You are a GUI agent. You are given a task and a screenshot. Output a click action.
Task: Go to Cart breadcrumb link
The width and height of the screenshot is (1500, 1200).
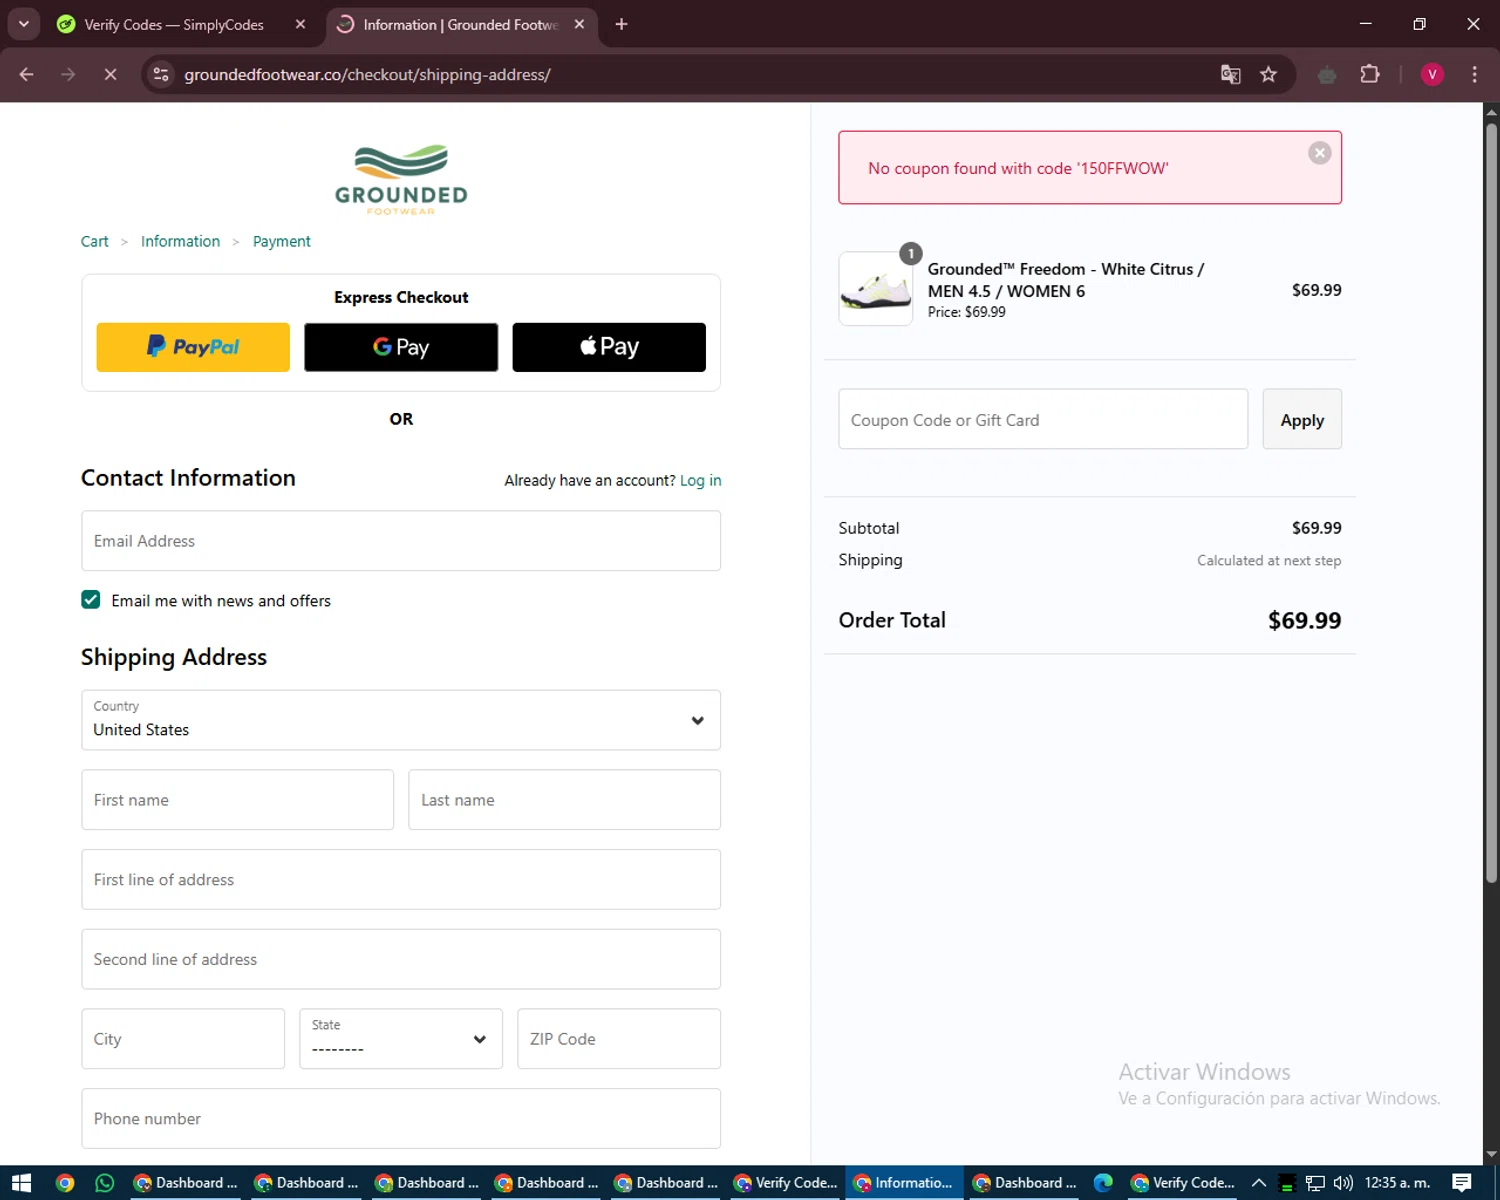click(94, 241)
